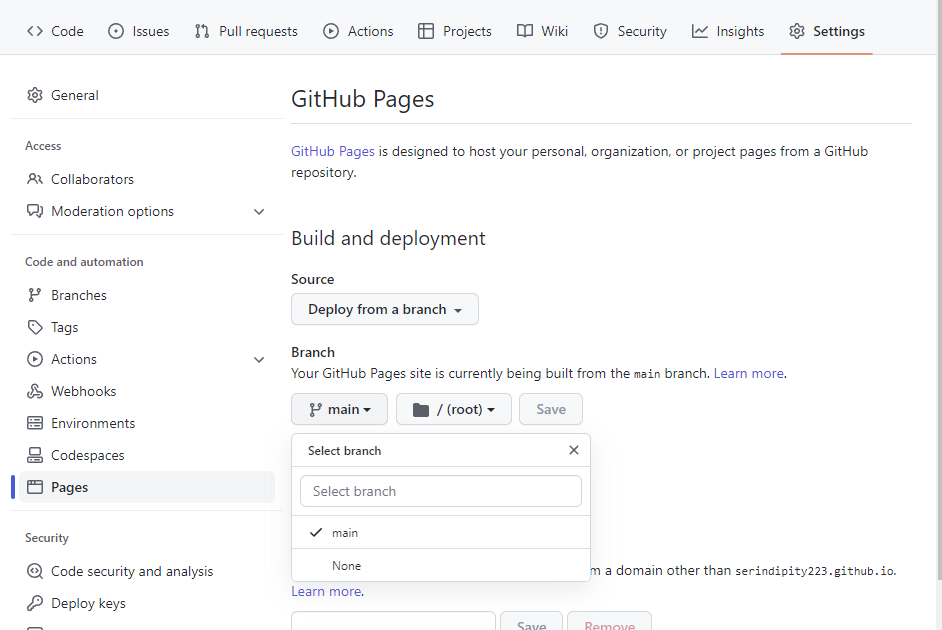Open the Insights tab
Screen dimensions: 942x630
[728, 31]
